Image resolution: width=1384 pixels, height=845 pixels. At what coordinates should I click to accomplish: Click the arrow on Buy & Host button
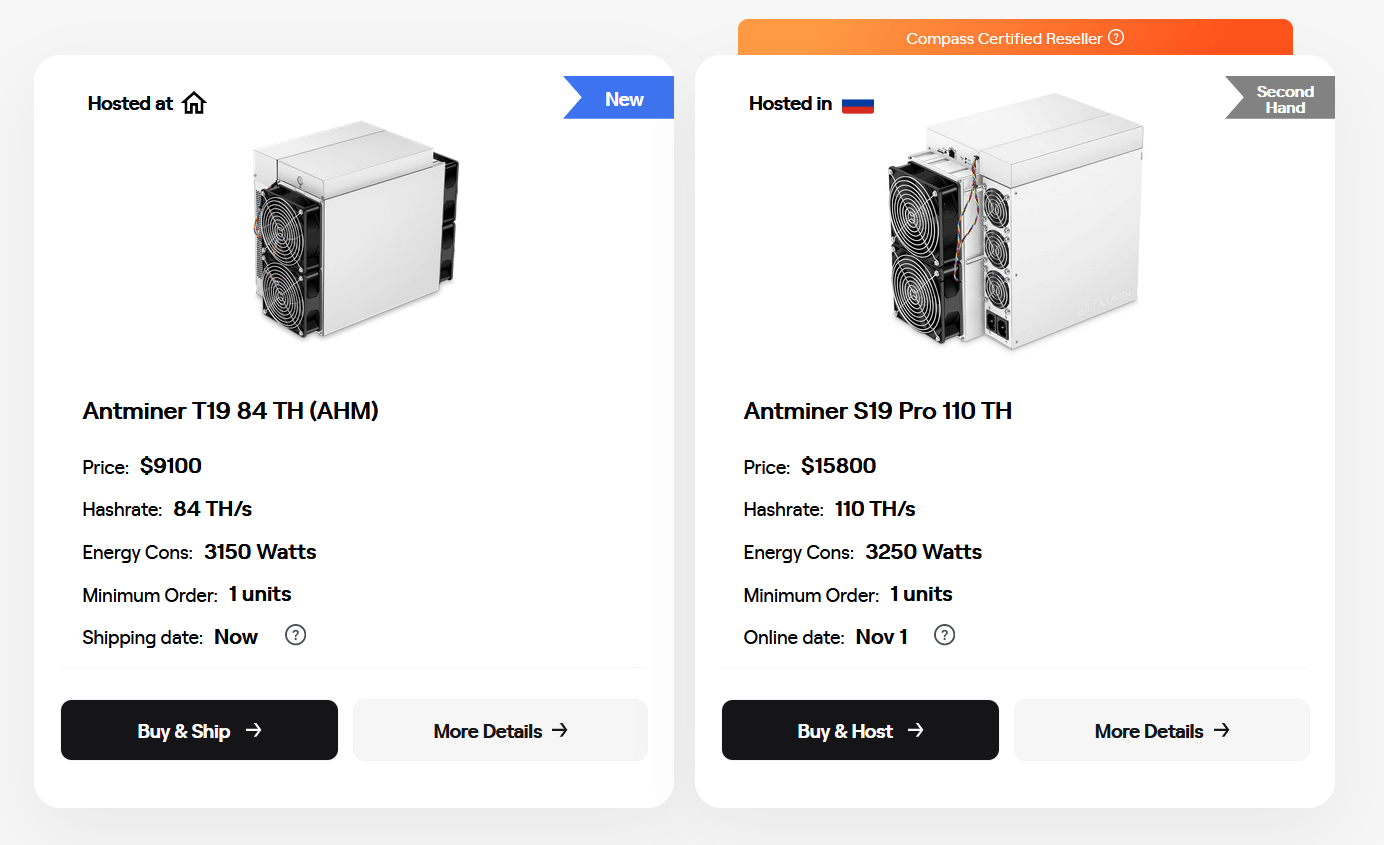pyautogui.click(x=915, y=730)
